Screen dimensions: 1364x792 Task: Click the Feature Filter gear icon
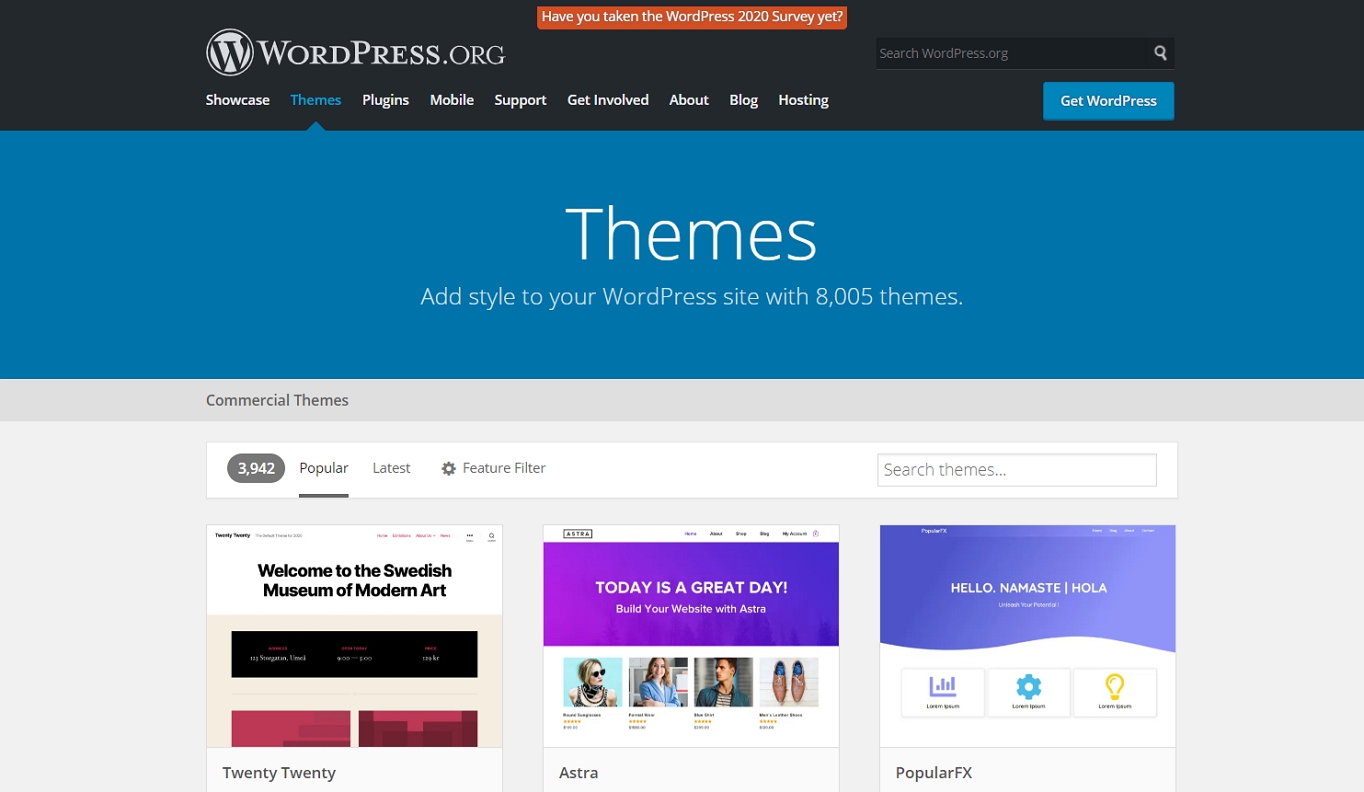[449, 468]
